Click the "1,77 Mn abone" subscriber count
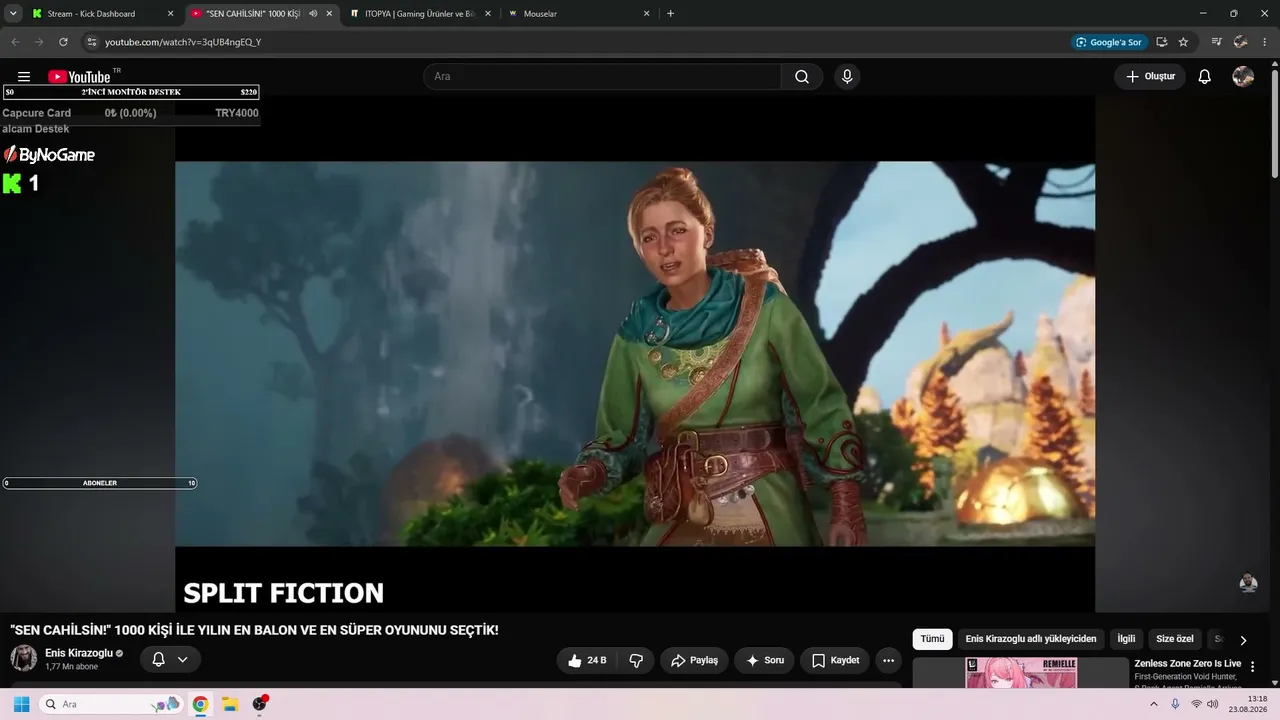Viewport: 1280px width, 720px height. tap(71, 666)
